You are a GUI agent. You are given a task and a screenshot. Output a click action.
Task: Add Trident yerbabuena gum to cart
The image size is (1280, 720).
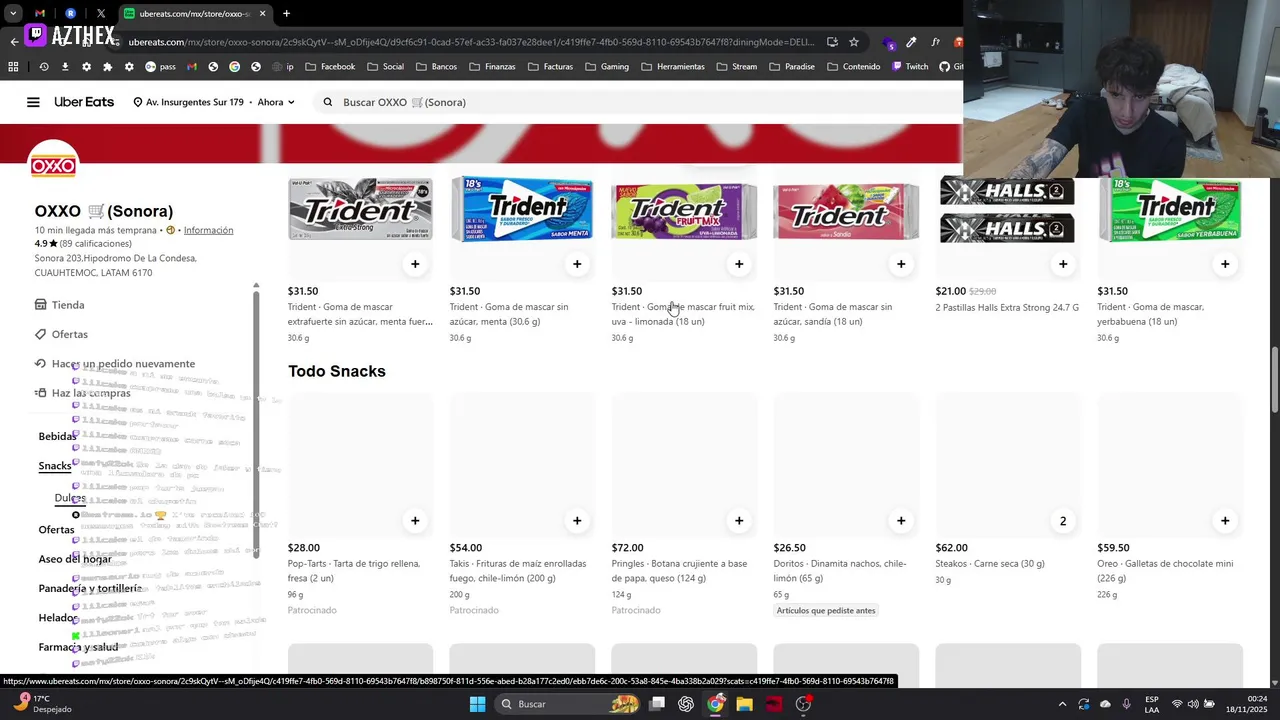(1225, 264)
